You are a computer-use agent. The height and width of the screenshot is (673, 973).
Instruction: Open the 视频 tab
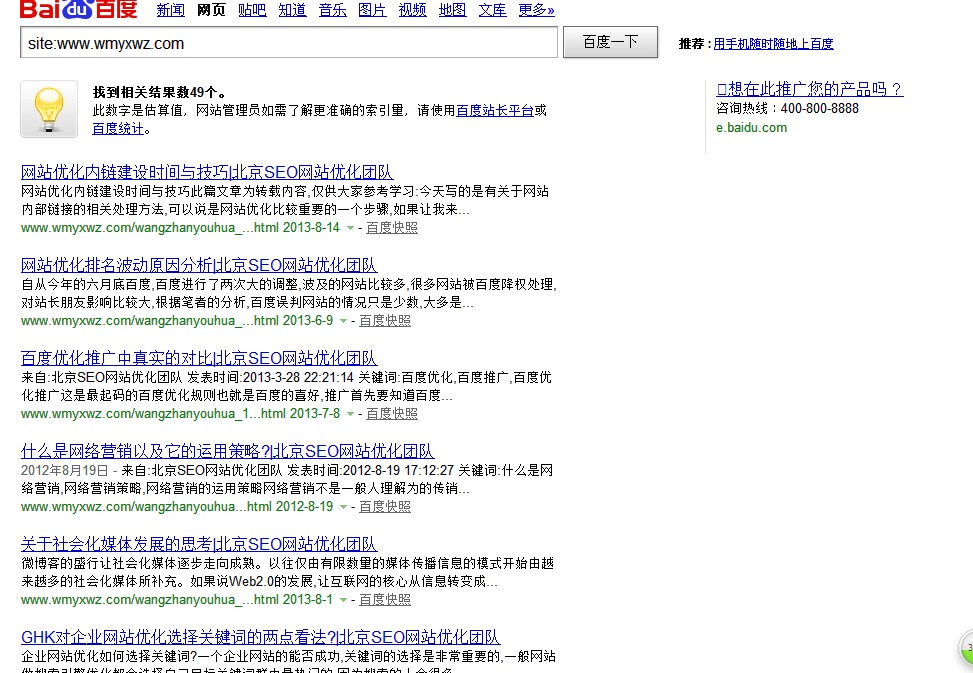click(x=413, y=10)
